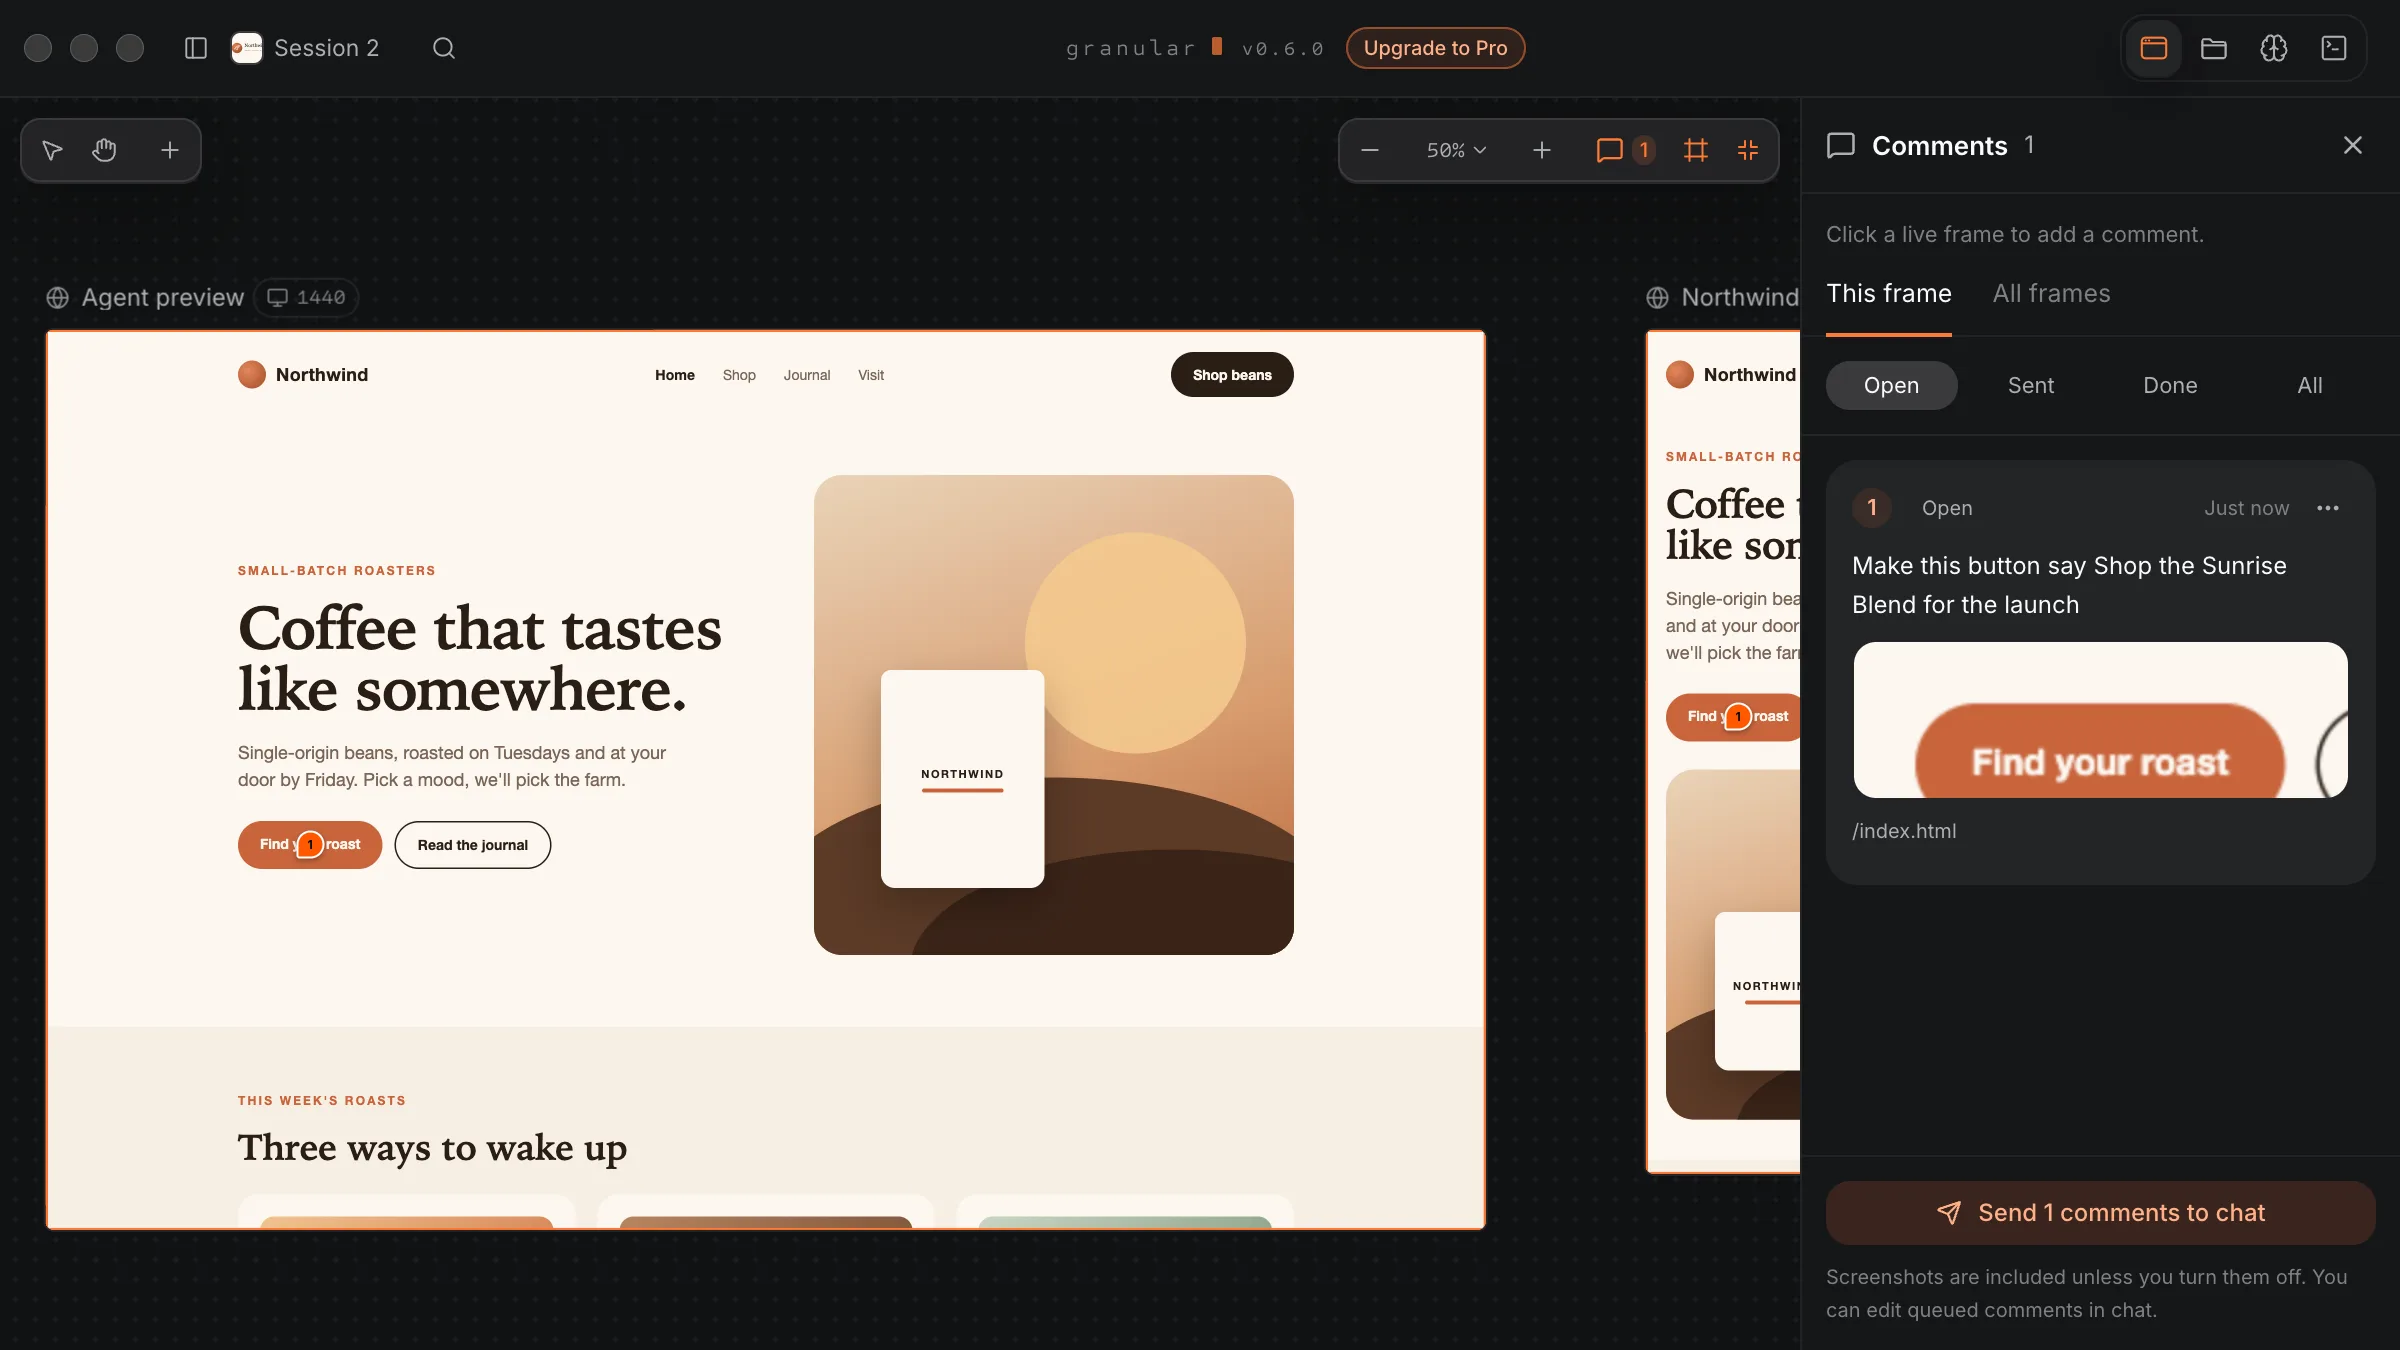
Task: Open the 1440 viewport width selector
Action: coord(306,297)
